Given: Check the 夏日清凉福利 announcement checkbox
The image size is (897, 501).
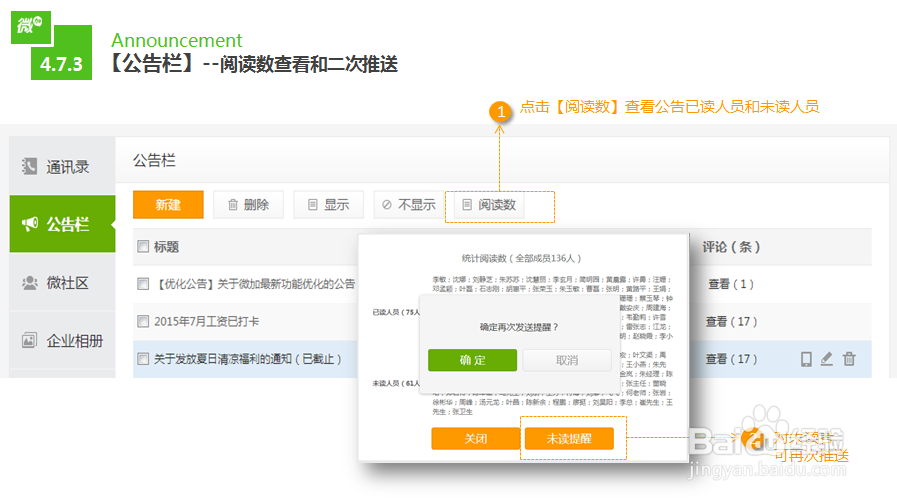Looking at the screenshot, I should [x=143, y=359].
